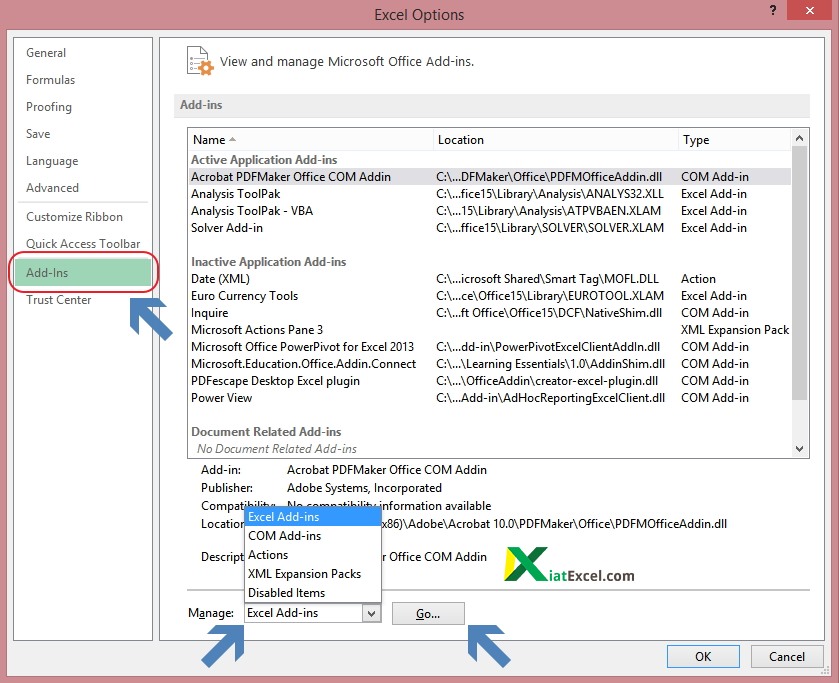Viewport: 839px width, 683px height.
Task: Close the Excel Options dialog
Action: [x=810, y=10]
